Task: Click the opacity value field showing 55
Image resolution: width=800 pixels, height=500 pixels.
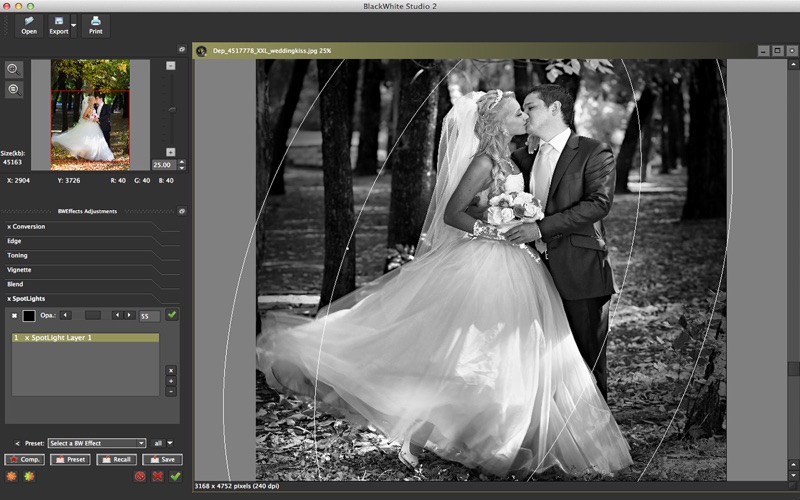Action: pyautogui.click(x=149, y=316)
